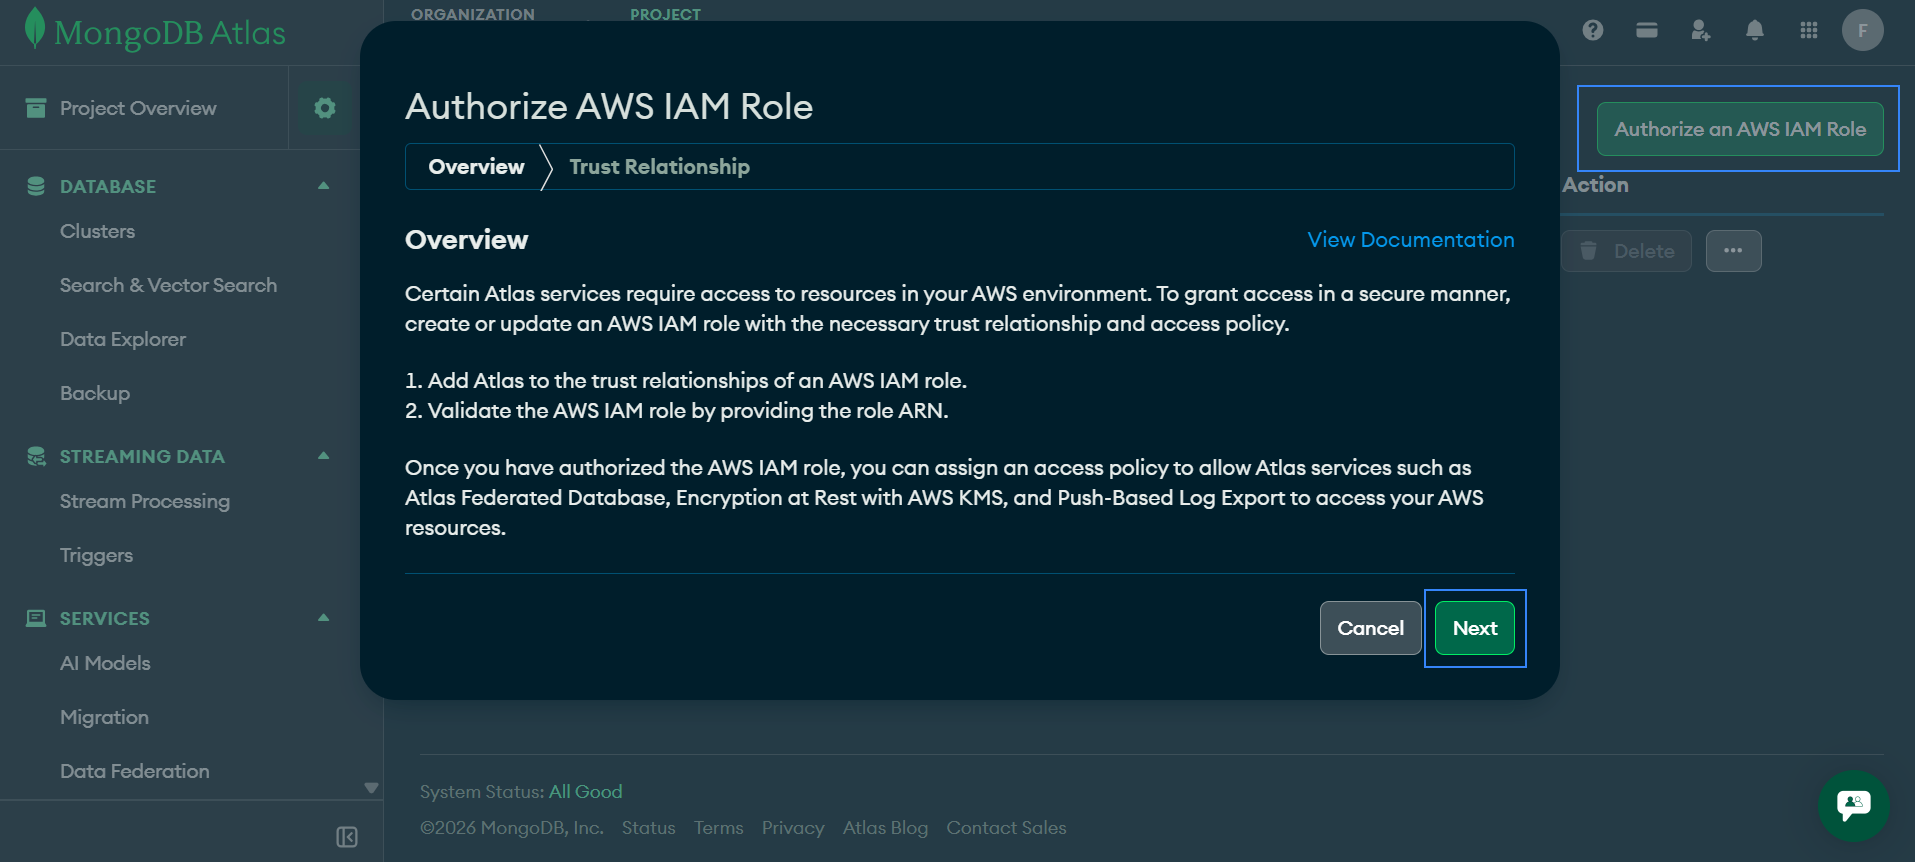The width and height of the screenshot is (1915, 862).
Task: Click the PROJECT header label
Action: click(x=665, y=14)
